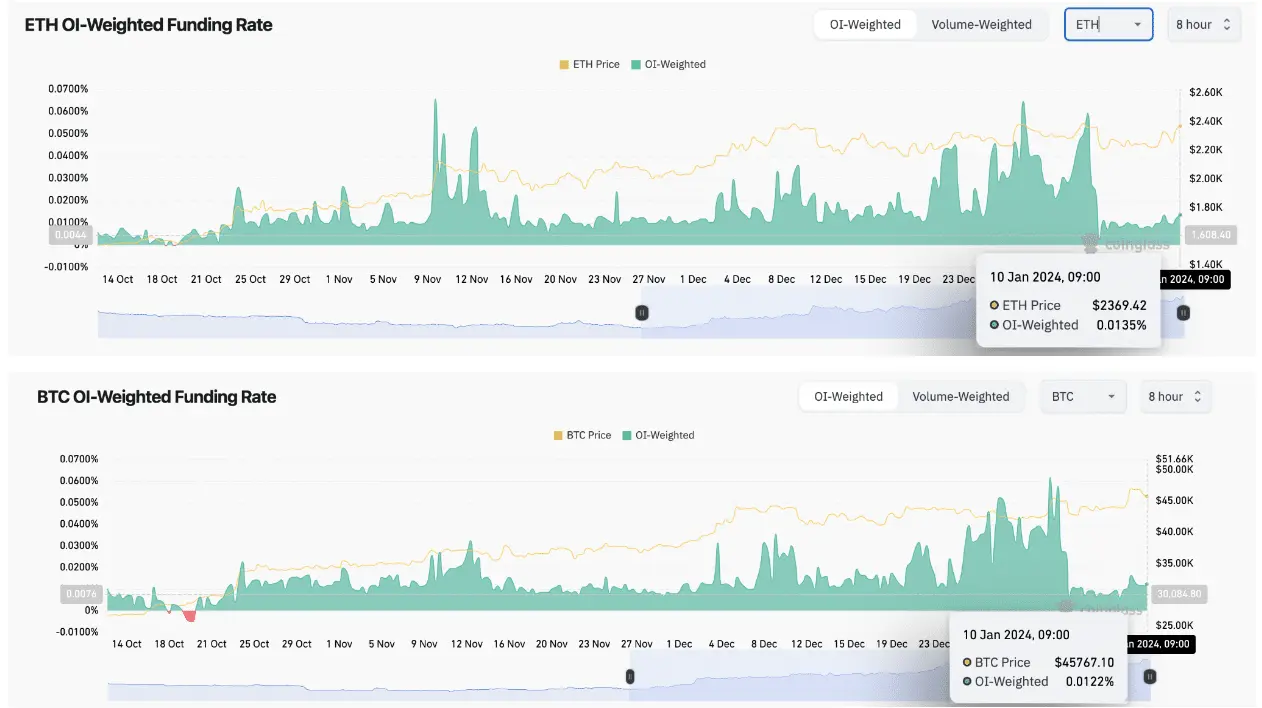Click the ETH OI-Weighted Funding Rate title
The image size is (1262, 708).
click(148, 24)
